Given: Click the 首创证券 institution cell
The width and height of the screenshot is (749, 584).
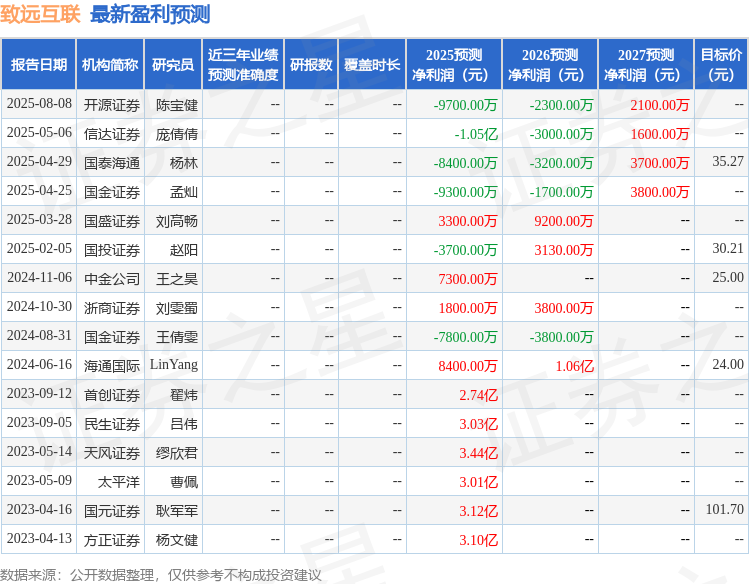Looking at the screenshot, I should point(112,395).
